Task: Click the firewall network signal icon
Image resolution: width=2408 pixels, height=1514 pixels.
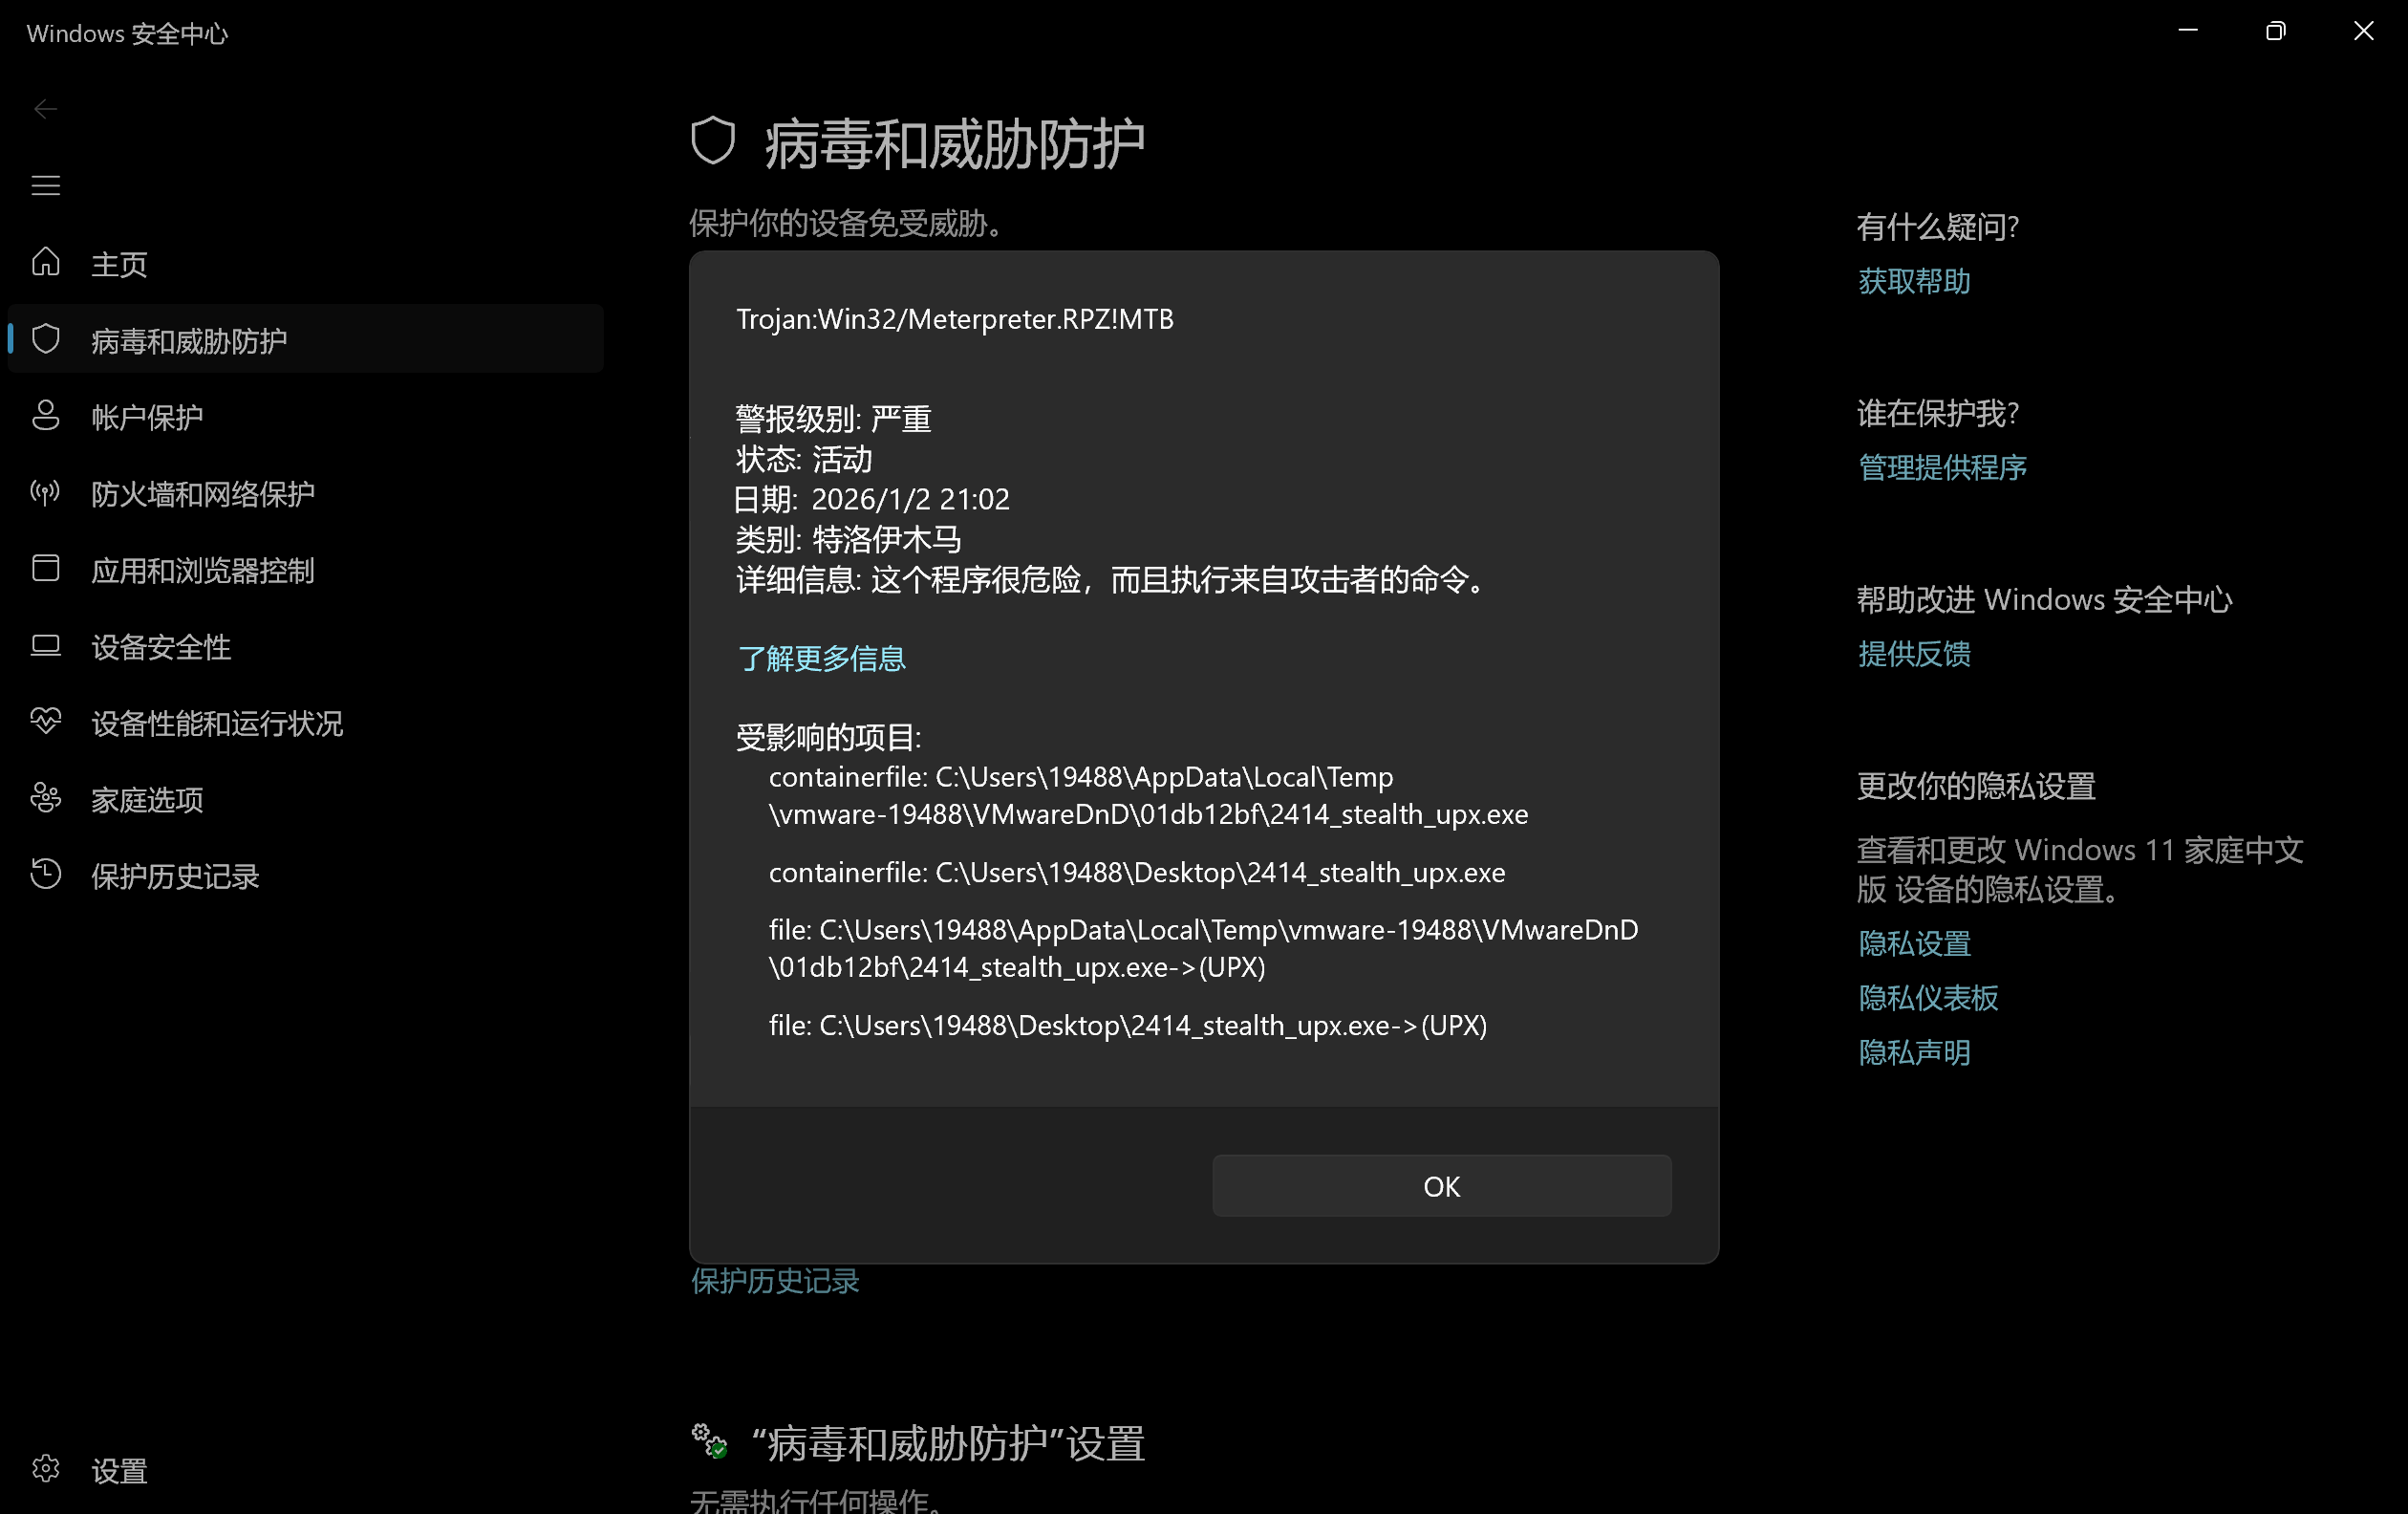Action: tap(46, 493)
